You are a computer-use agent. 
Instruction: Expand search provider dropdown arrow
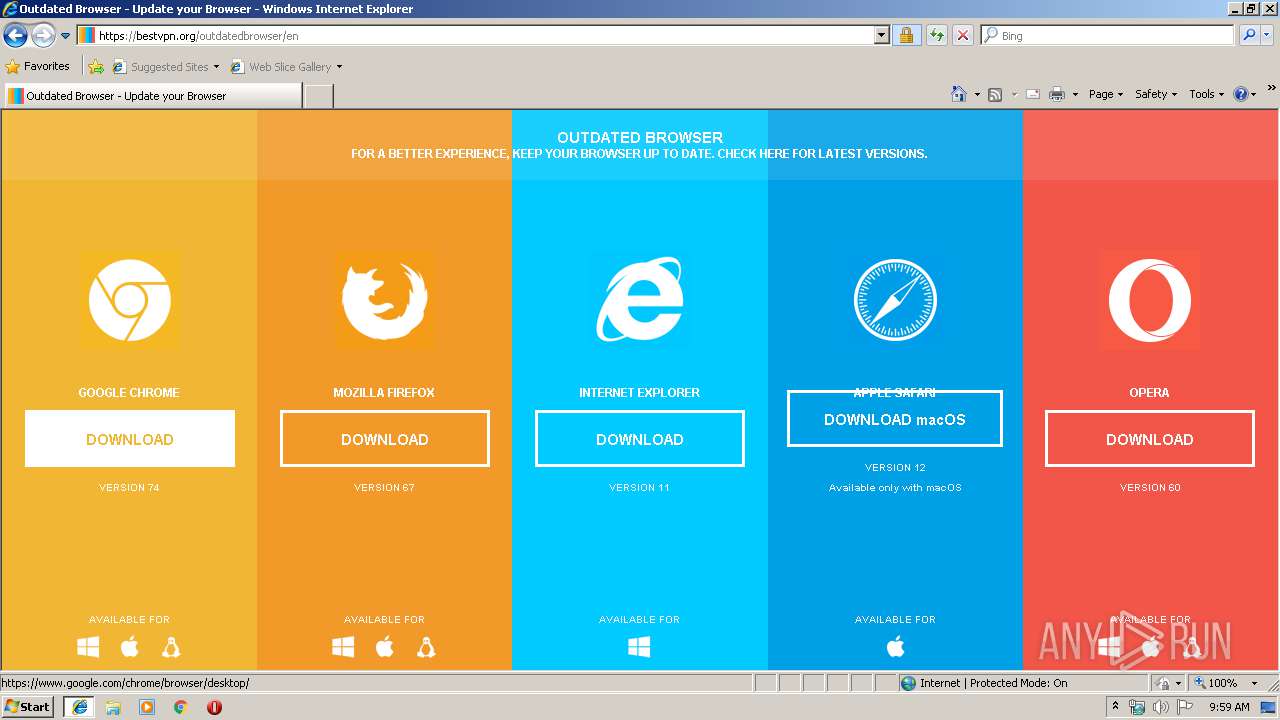coord(1268,35)
